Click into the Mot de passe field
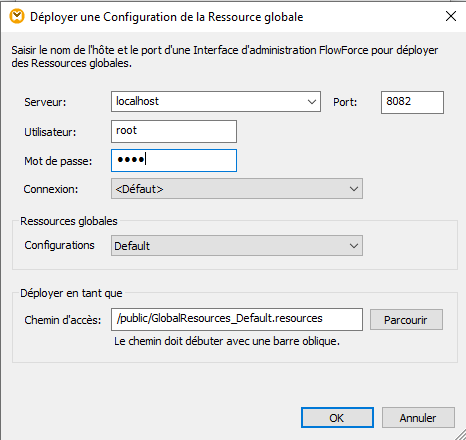This screenshot has height=440, width=466. pos(174,160)
